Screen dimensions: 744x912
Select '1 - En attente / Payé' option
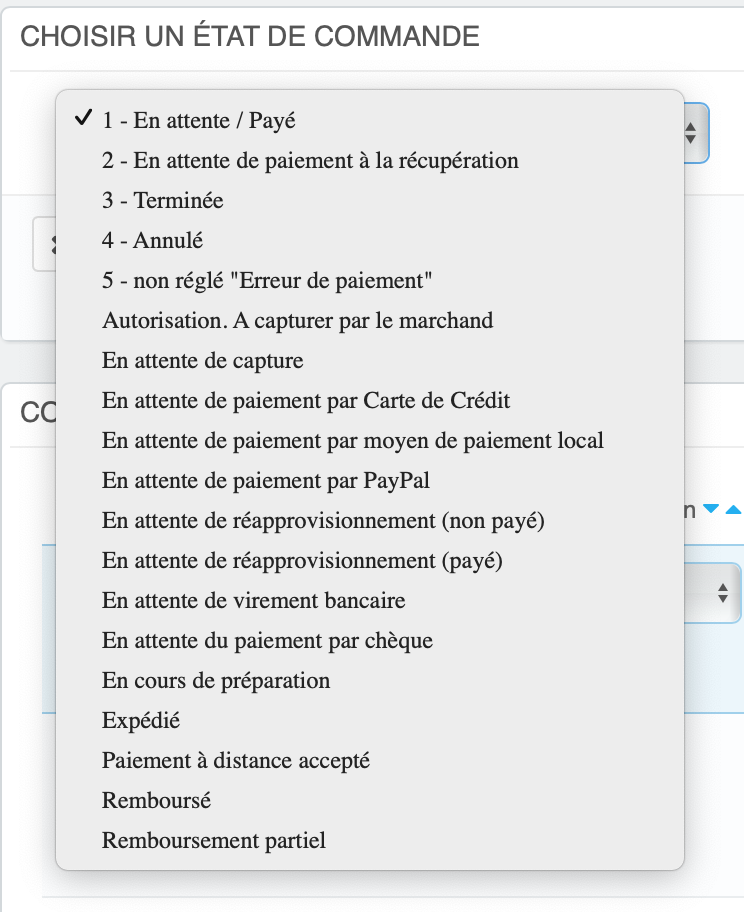[369, 120]
